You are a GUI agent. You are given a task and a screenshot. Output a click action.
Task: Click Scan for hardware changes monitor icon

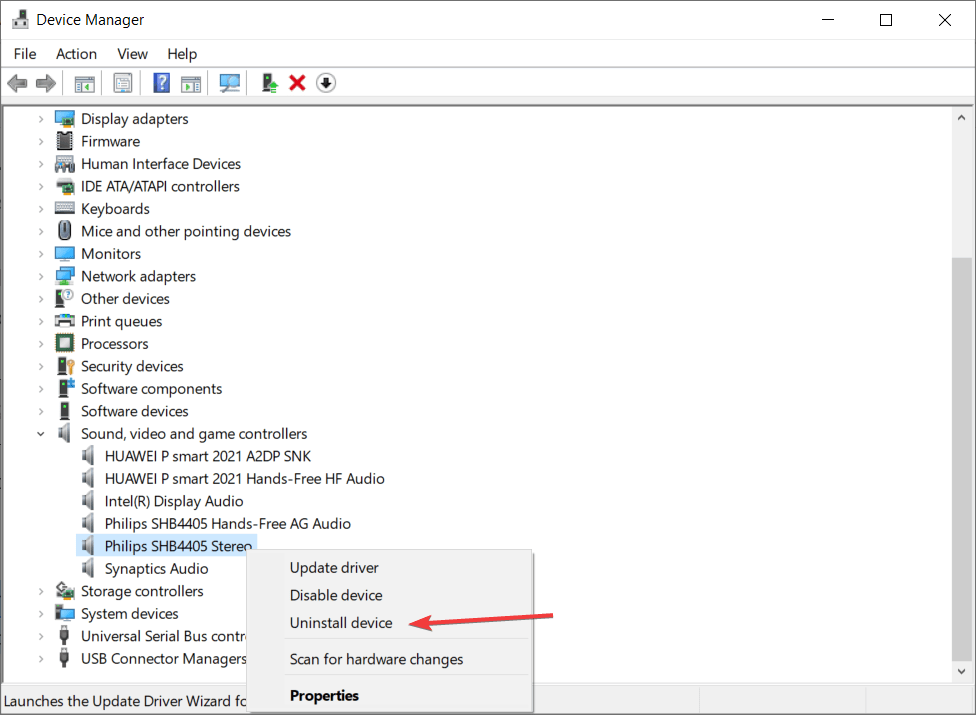[230, 83]
